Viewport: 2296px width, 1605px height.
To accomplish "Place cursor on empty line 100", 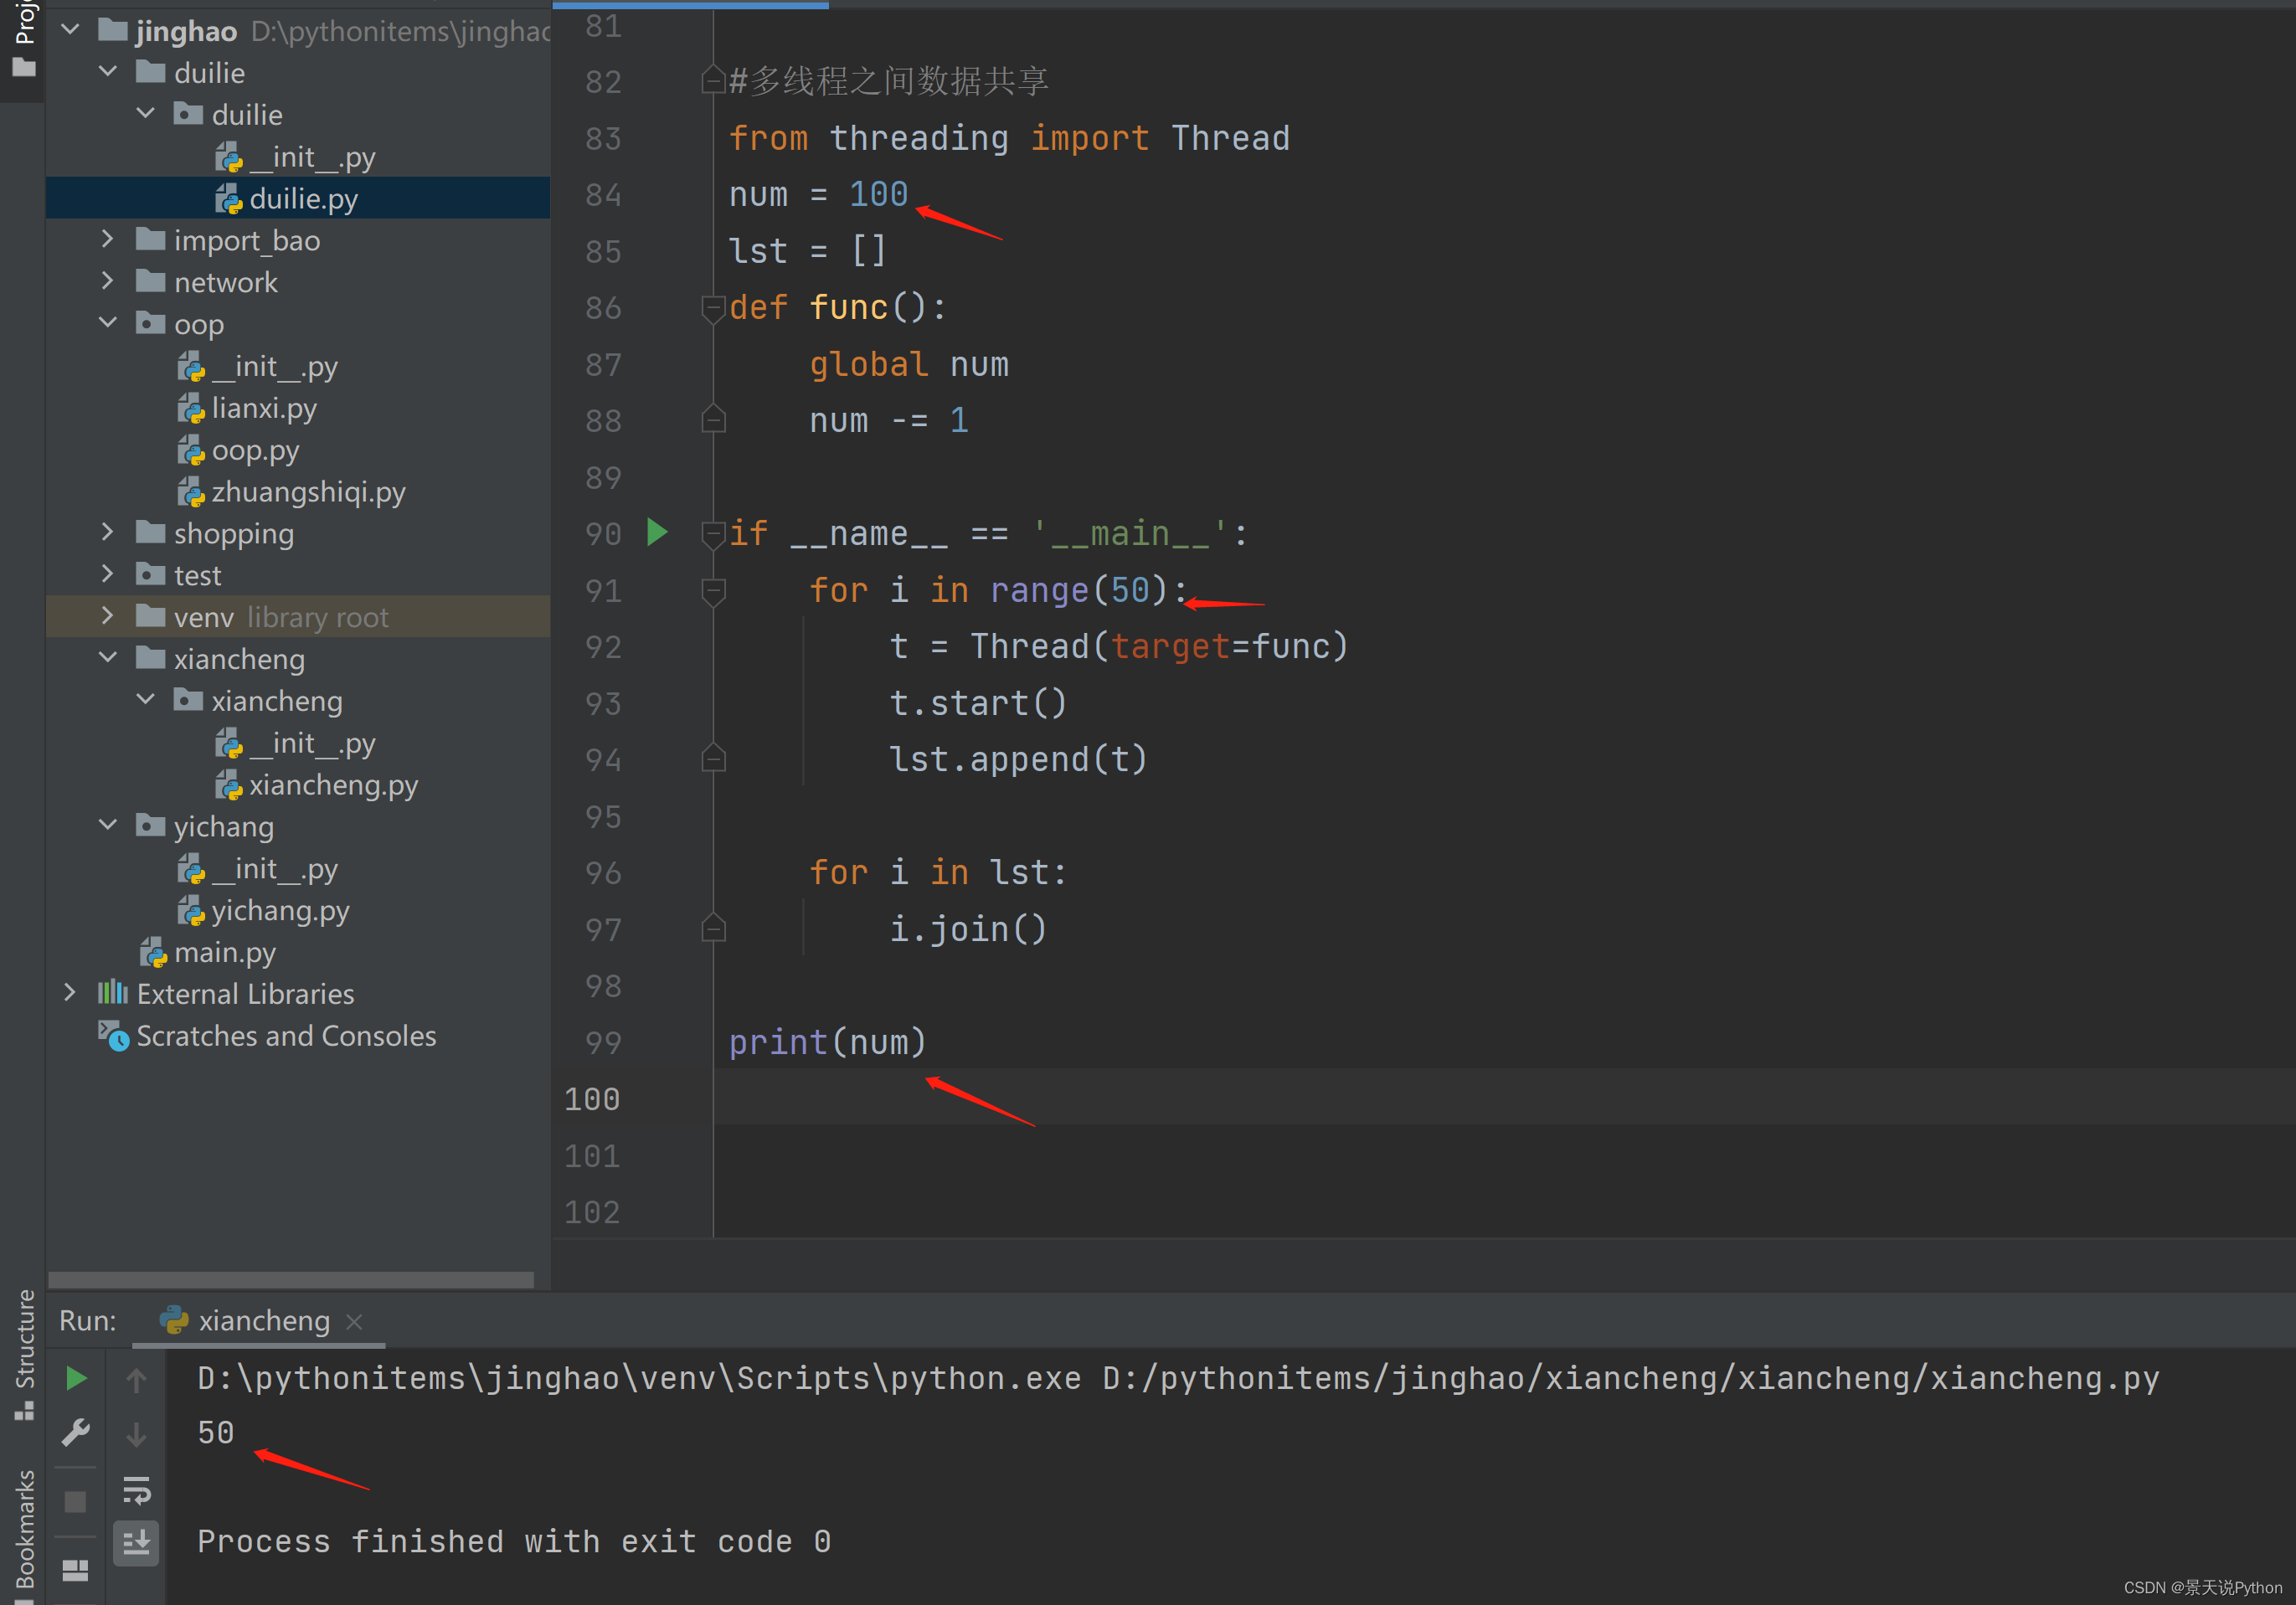I will click(1504, 1097).
